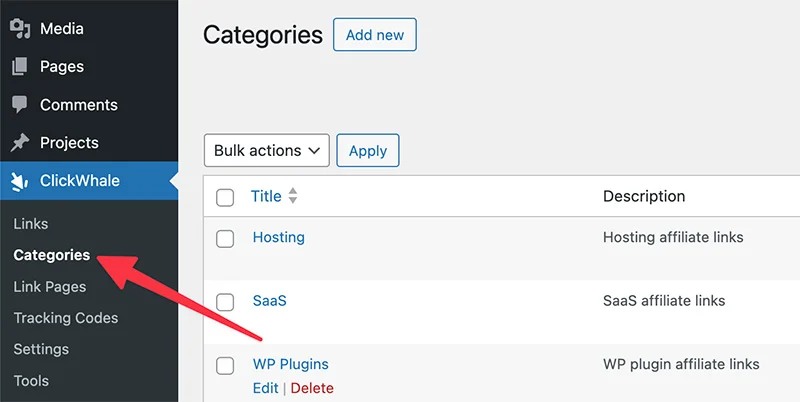Check the SaaS category checkbox
Viewport: 800px width, 402px height.
[225, 302]
